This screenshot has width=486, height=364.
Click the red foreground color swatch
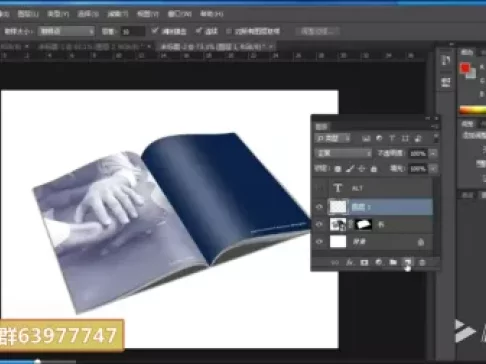(x=465, y=68)
